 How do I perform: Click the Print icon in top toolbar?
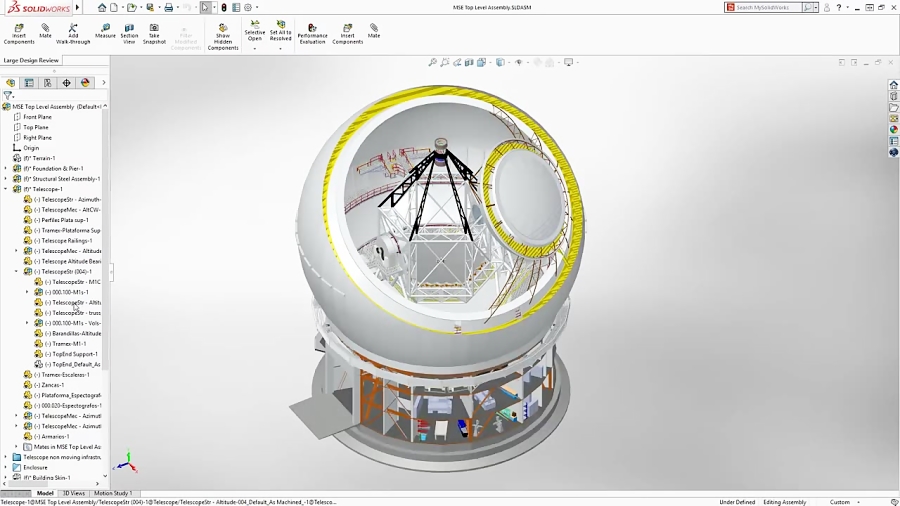point(168,8)
